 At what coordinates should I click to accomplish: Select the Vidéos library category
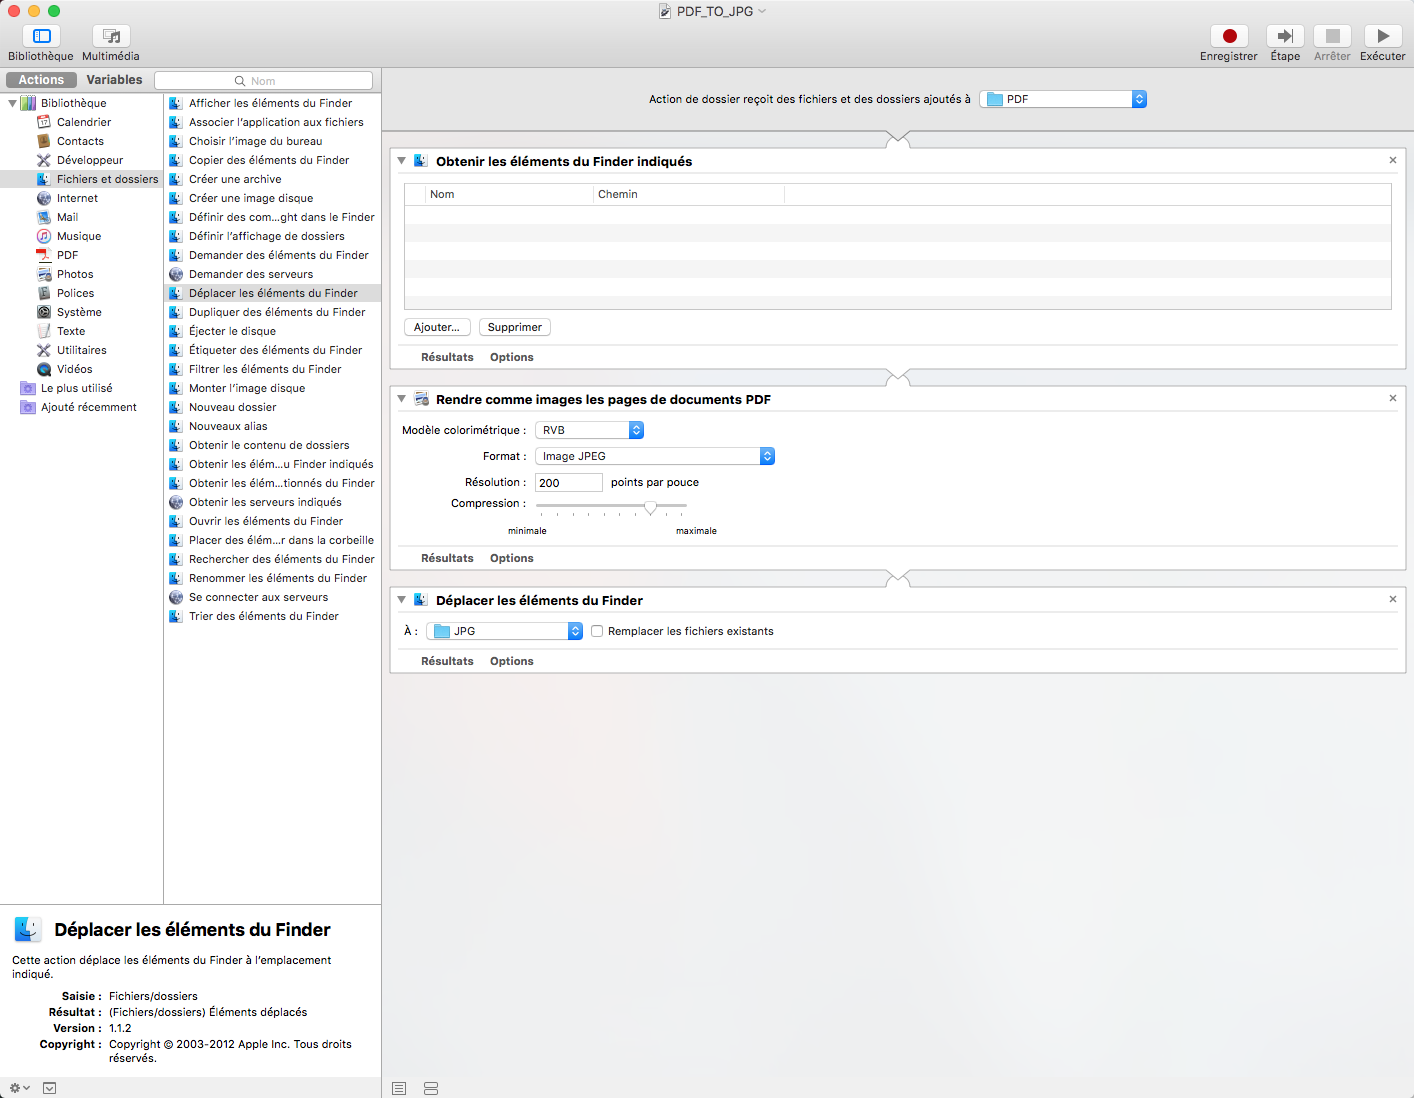[x=74, y=369]
